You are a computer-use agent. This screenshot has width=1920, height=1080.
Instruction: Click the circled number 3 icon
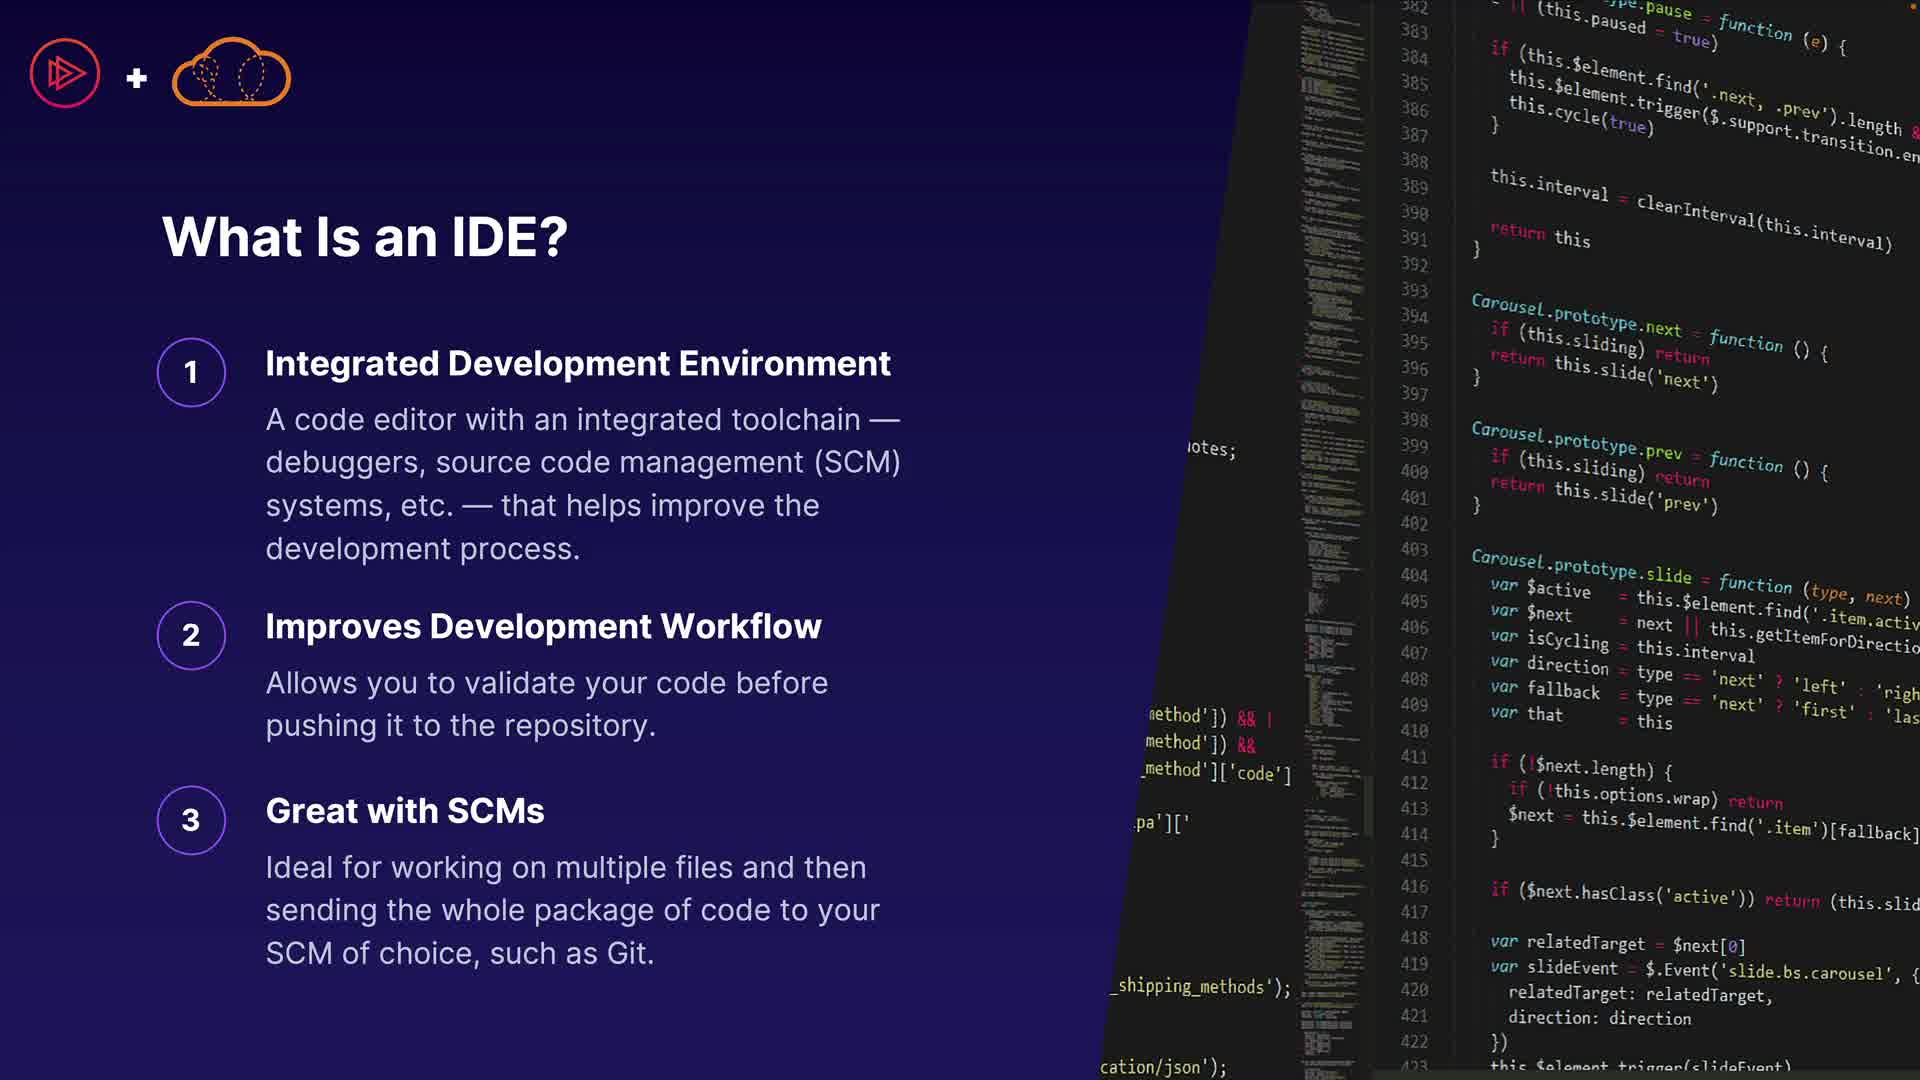click(x=191, y=821)
